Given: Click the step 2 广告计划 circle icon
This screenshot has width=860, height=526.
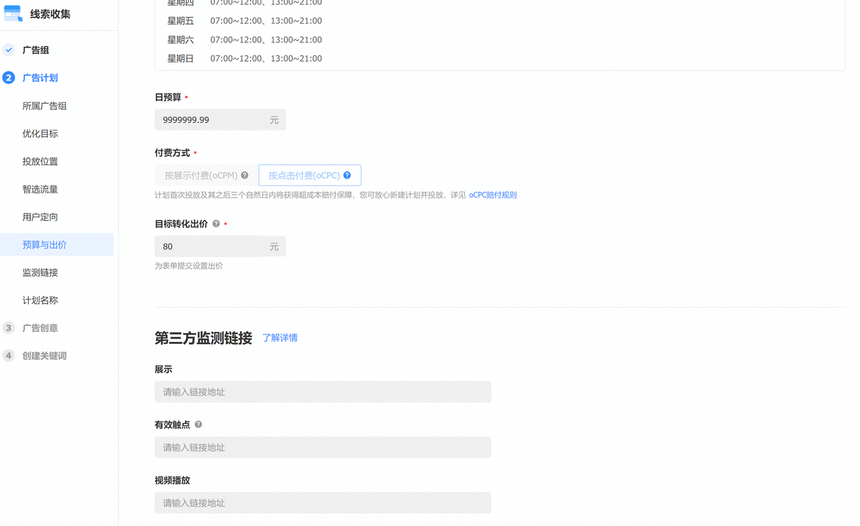Looking at the screenshot, I should coord(9,78).
